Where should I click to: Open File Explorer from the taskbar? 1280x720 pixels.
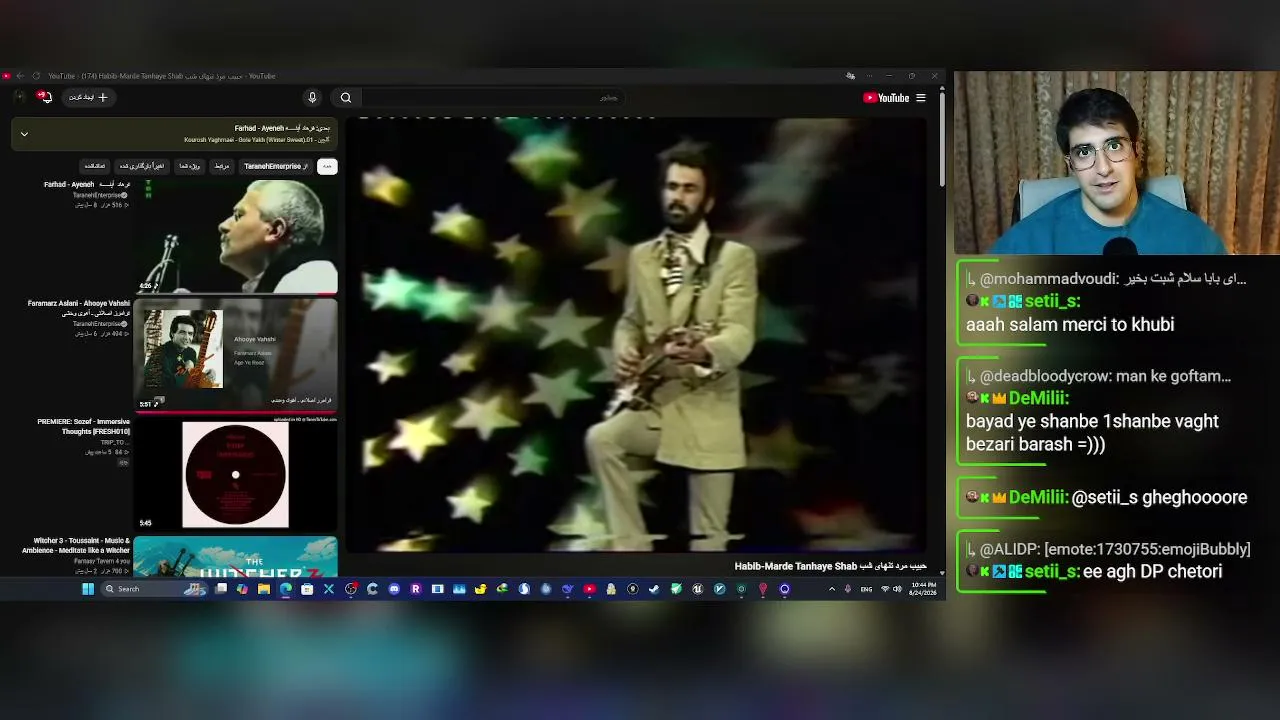click(264, 589)
